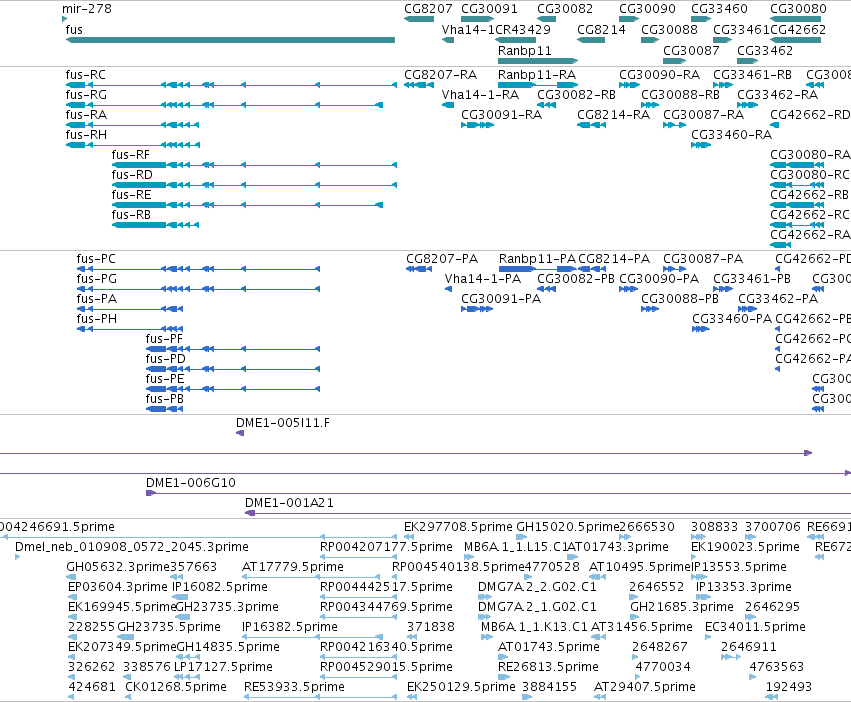Open the CG33460-RA transcript label
Viewport: 851px width, 702px height.
(x=732, y=135)
